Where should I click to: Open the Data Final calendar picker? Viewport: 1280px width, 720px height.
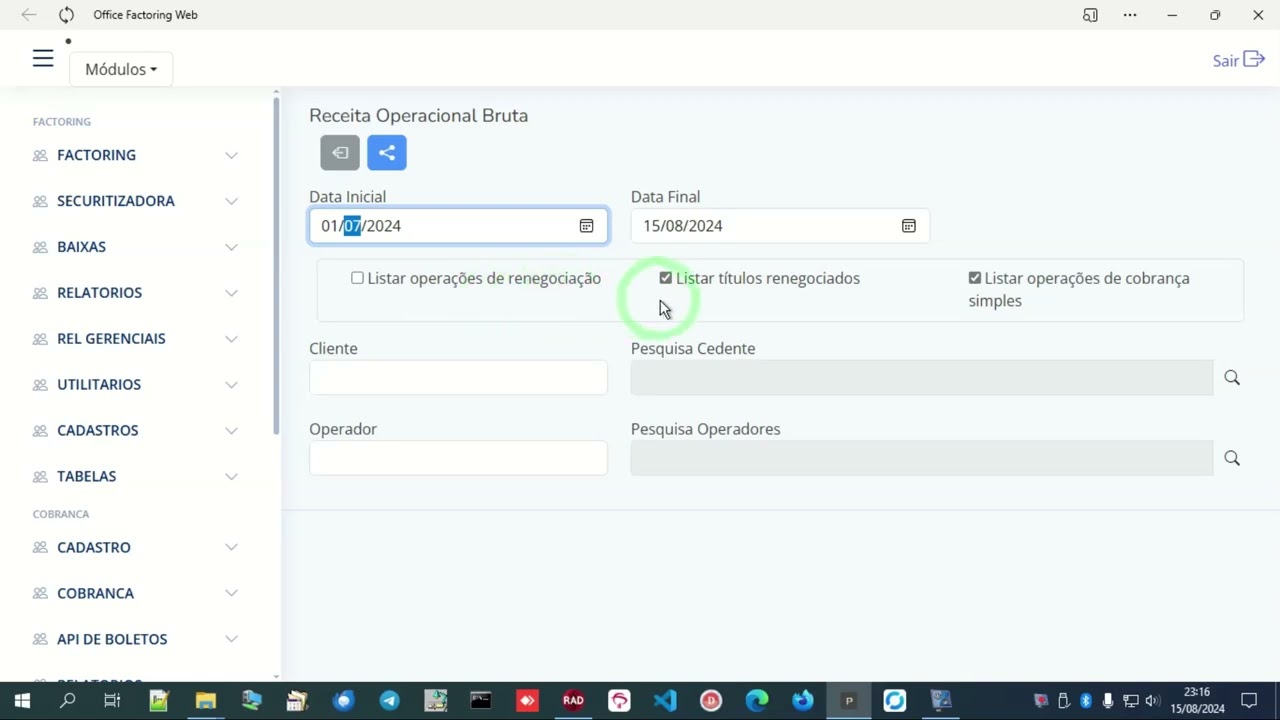(x=909, y=226)
